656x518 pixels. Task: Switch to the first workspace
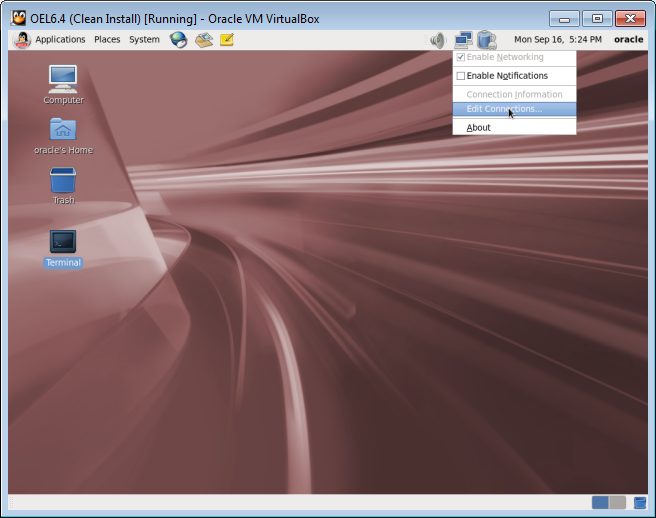pos(600,502)
